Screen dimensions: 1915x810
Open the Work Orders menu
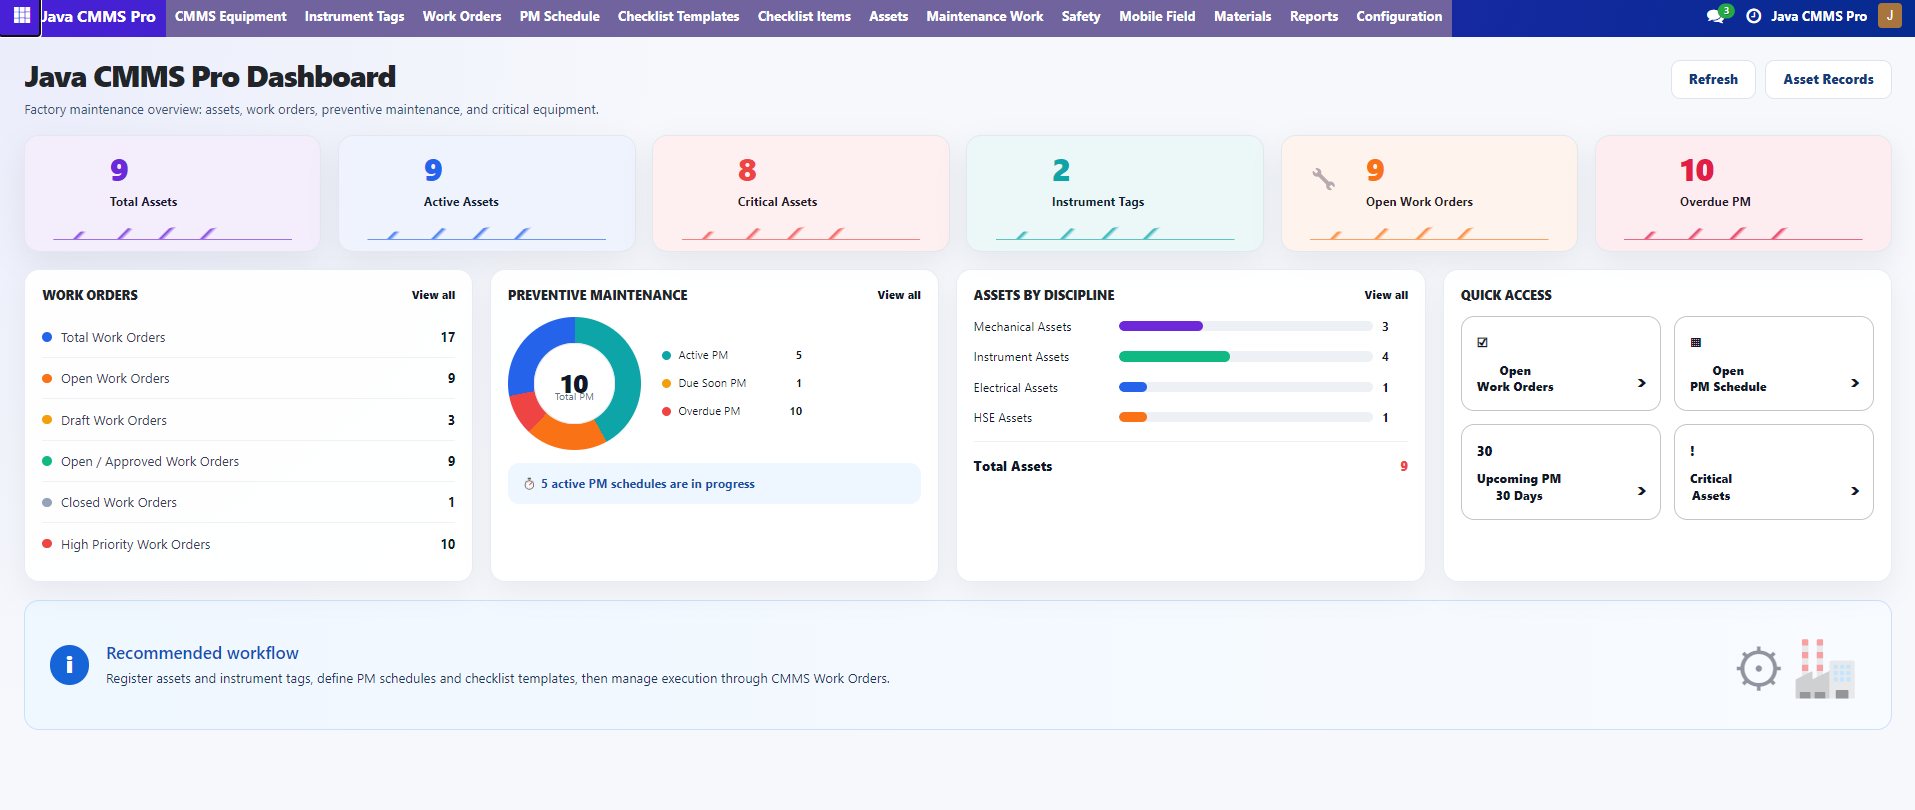[461, 17]
